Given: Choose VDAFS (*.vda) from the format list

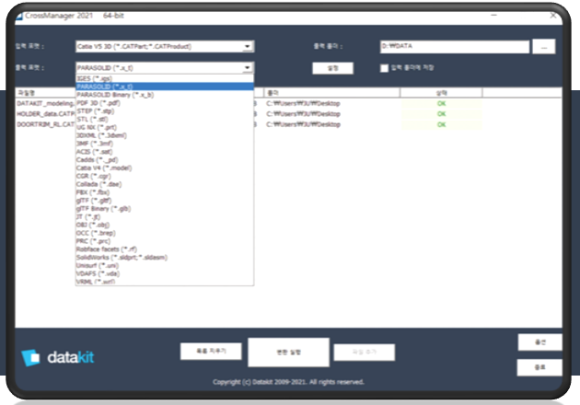Looking at the screenshot, I should pyautogui.click(x=165, y=274).
